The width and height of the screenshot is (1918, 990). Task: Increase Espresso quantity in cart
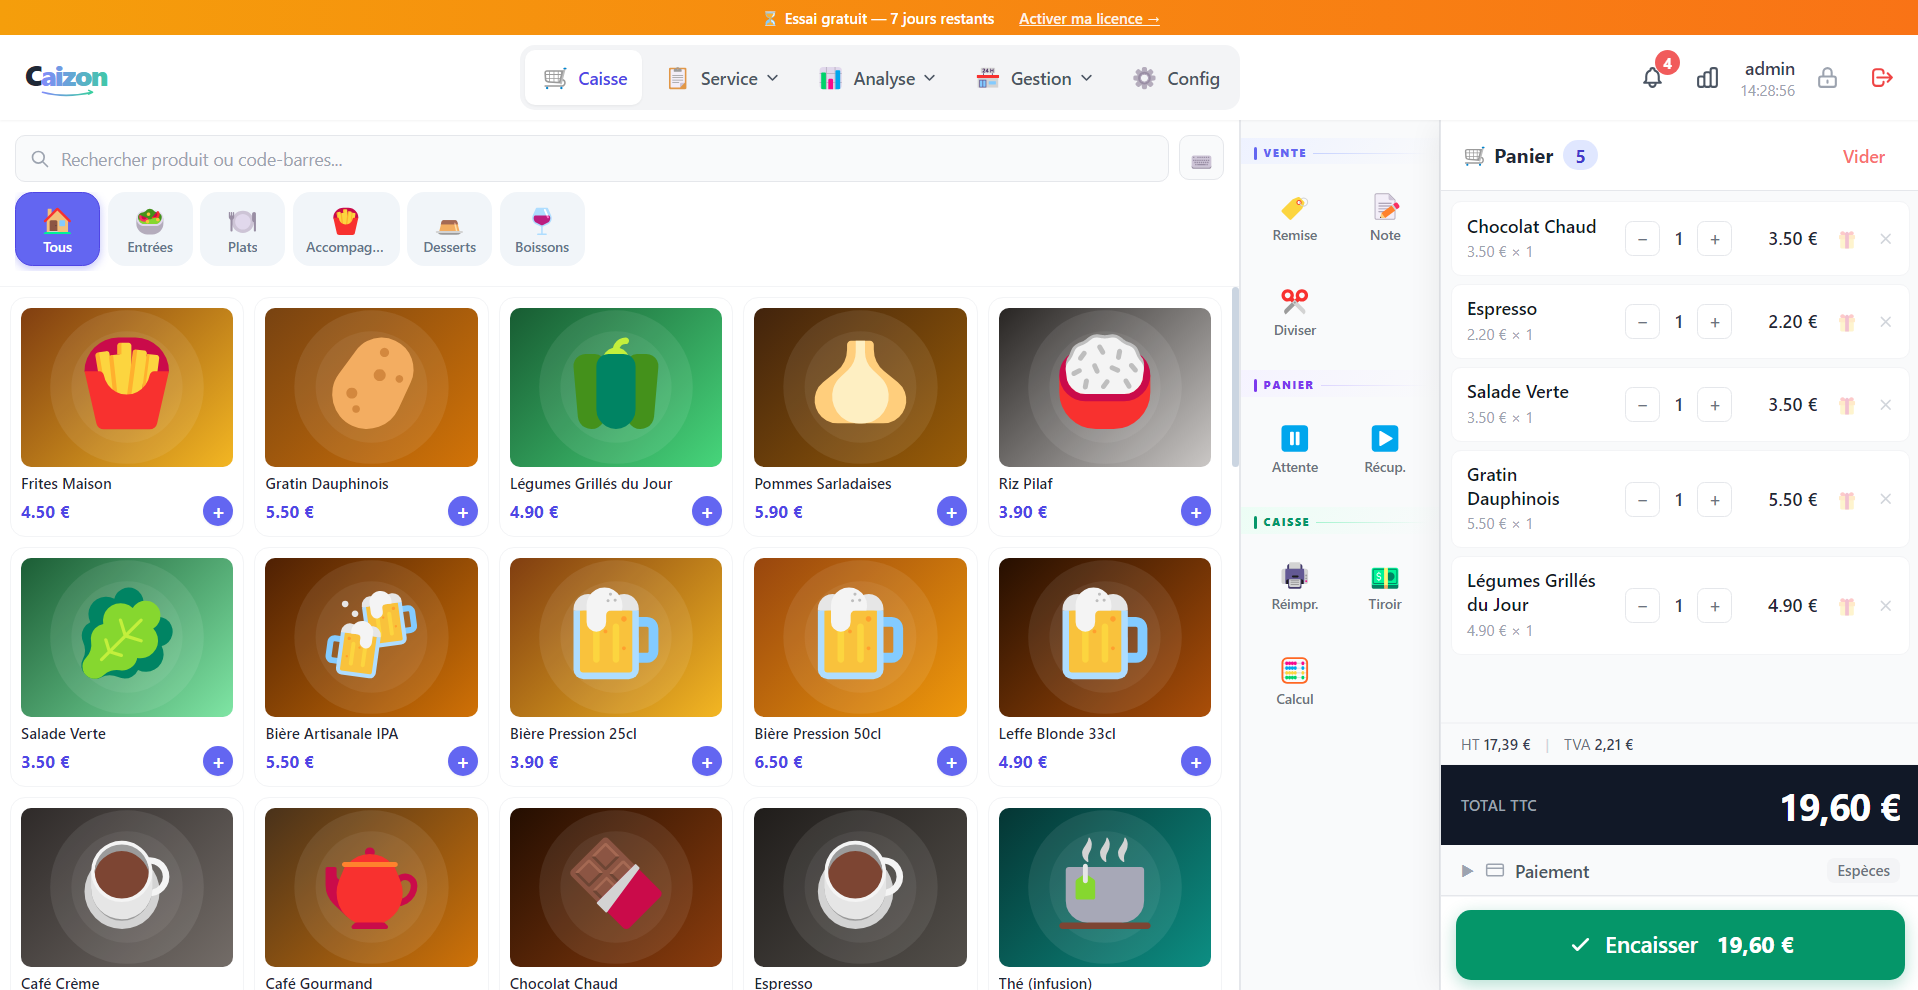click(x=1714, y=322)
